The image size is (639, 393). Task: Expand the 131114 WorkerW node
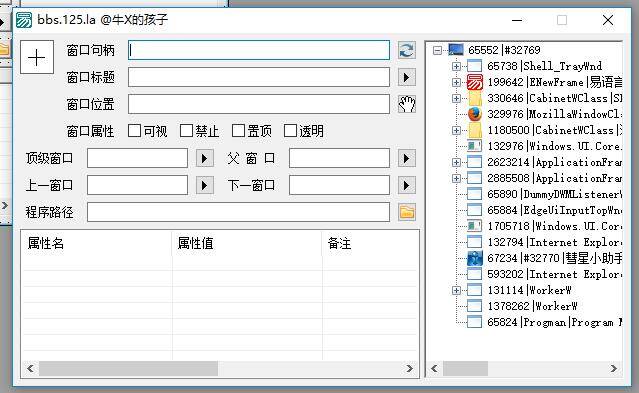(x=456, y=290)
